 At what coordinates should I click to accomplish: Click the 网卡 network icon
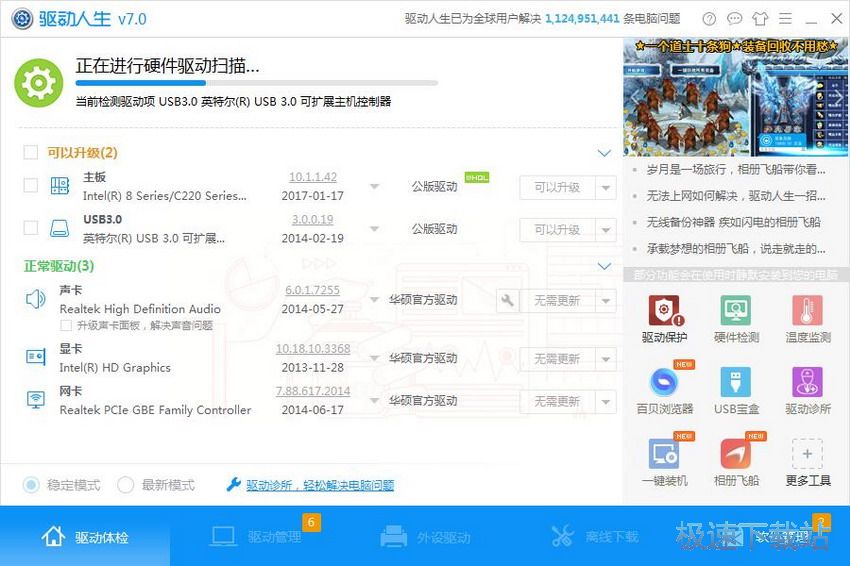tap(36, 400)
